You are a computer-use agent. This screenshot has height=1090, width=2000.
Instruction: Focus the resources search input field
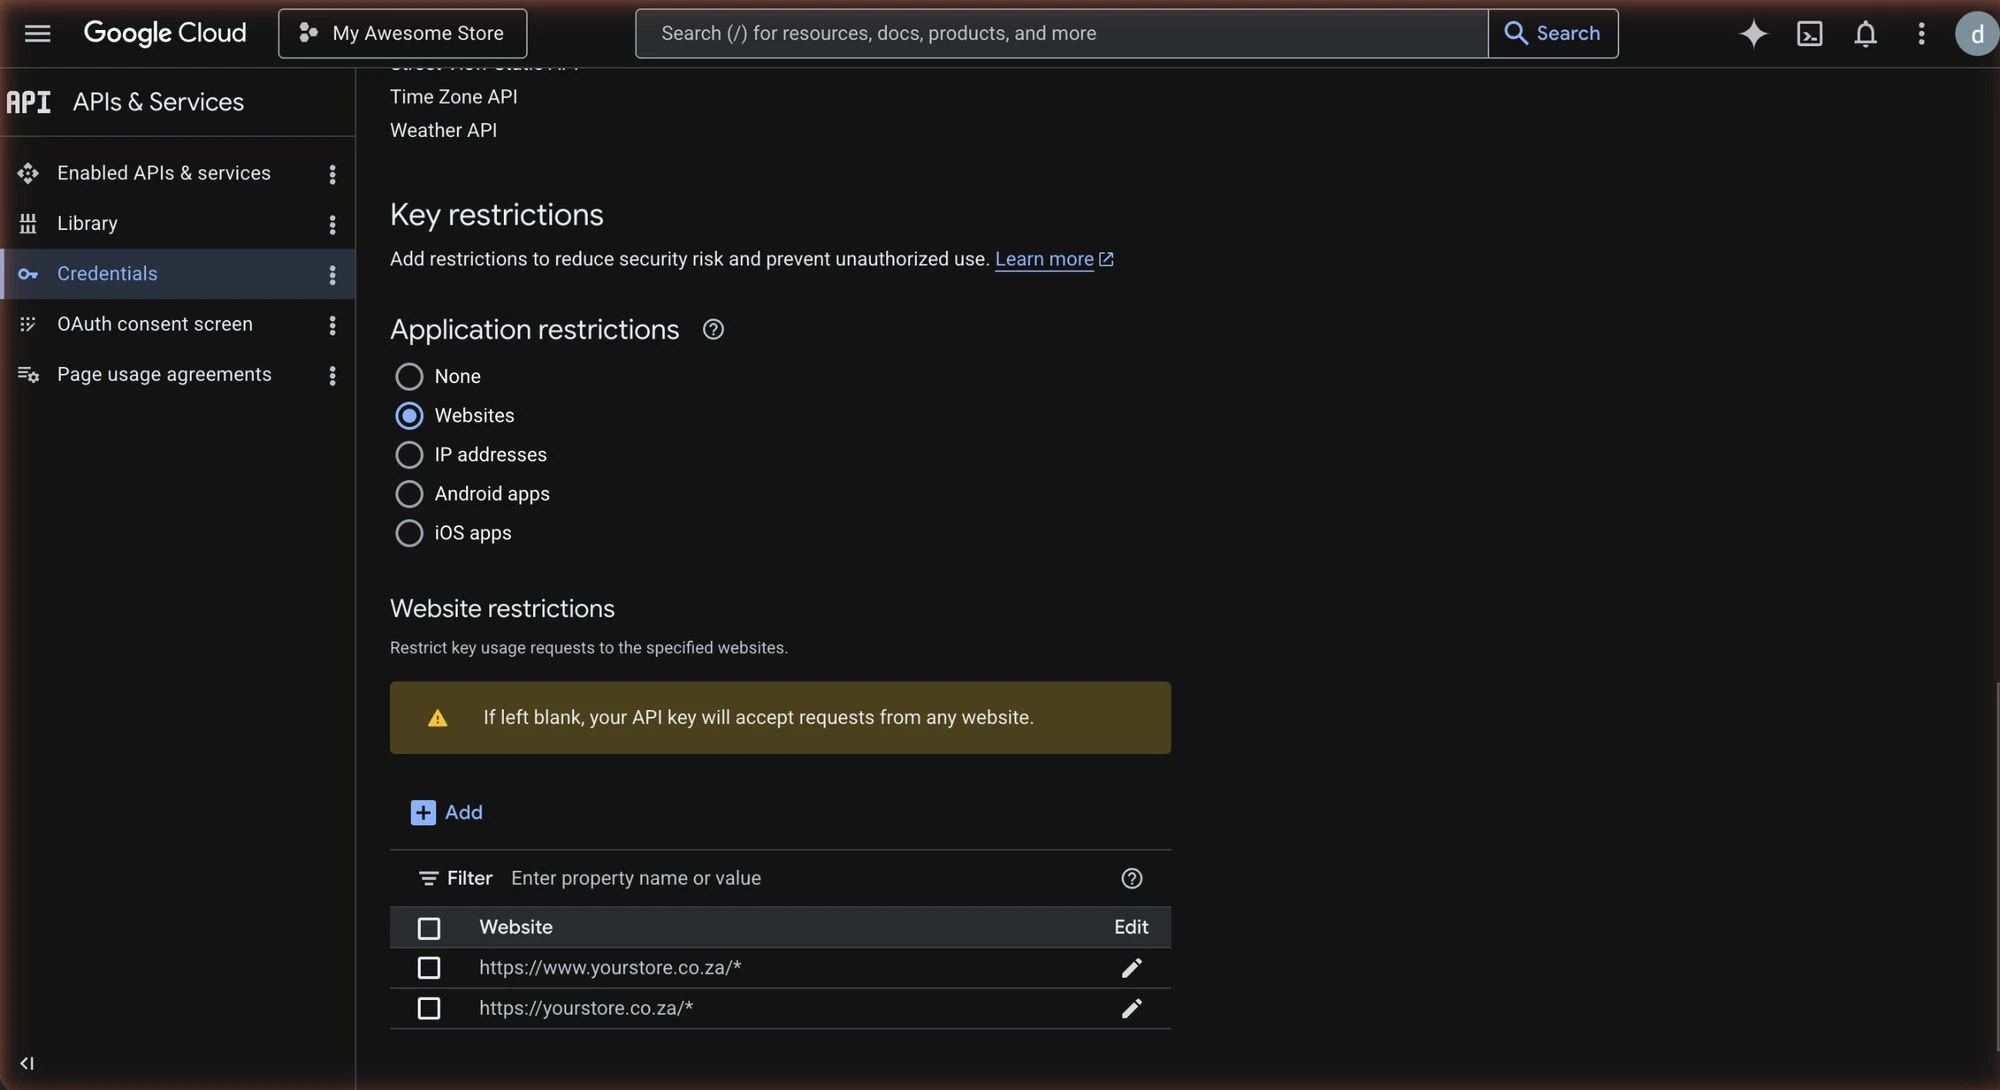coord(1062,33)
